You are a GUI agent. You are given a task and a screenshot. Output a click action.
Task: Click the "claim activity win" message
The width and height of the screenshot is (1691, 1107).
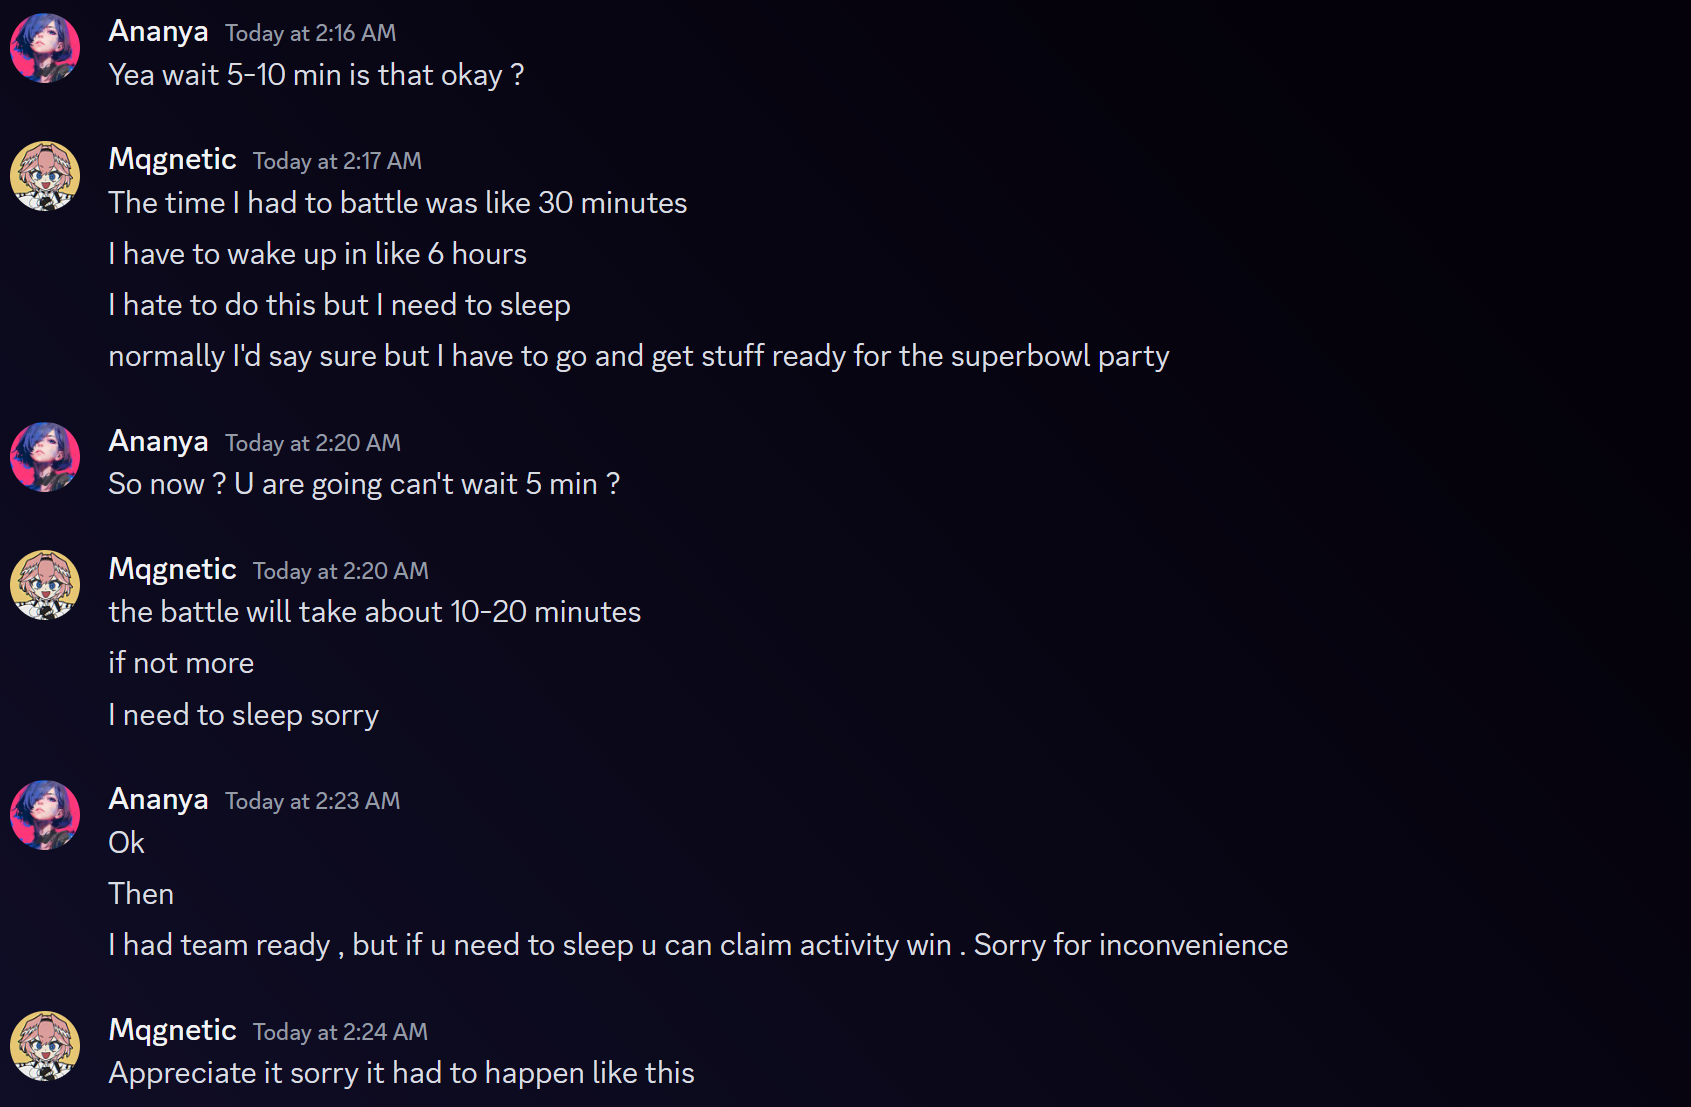697,945
